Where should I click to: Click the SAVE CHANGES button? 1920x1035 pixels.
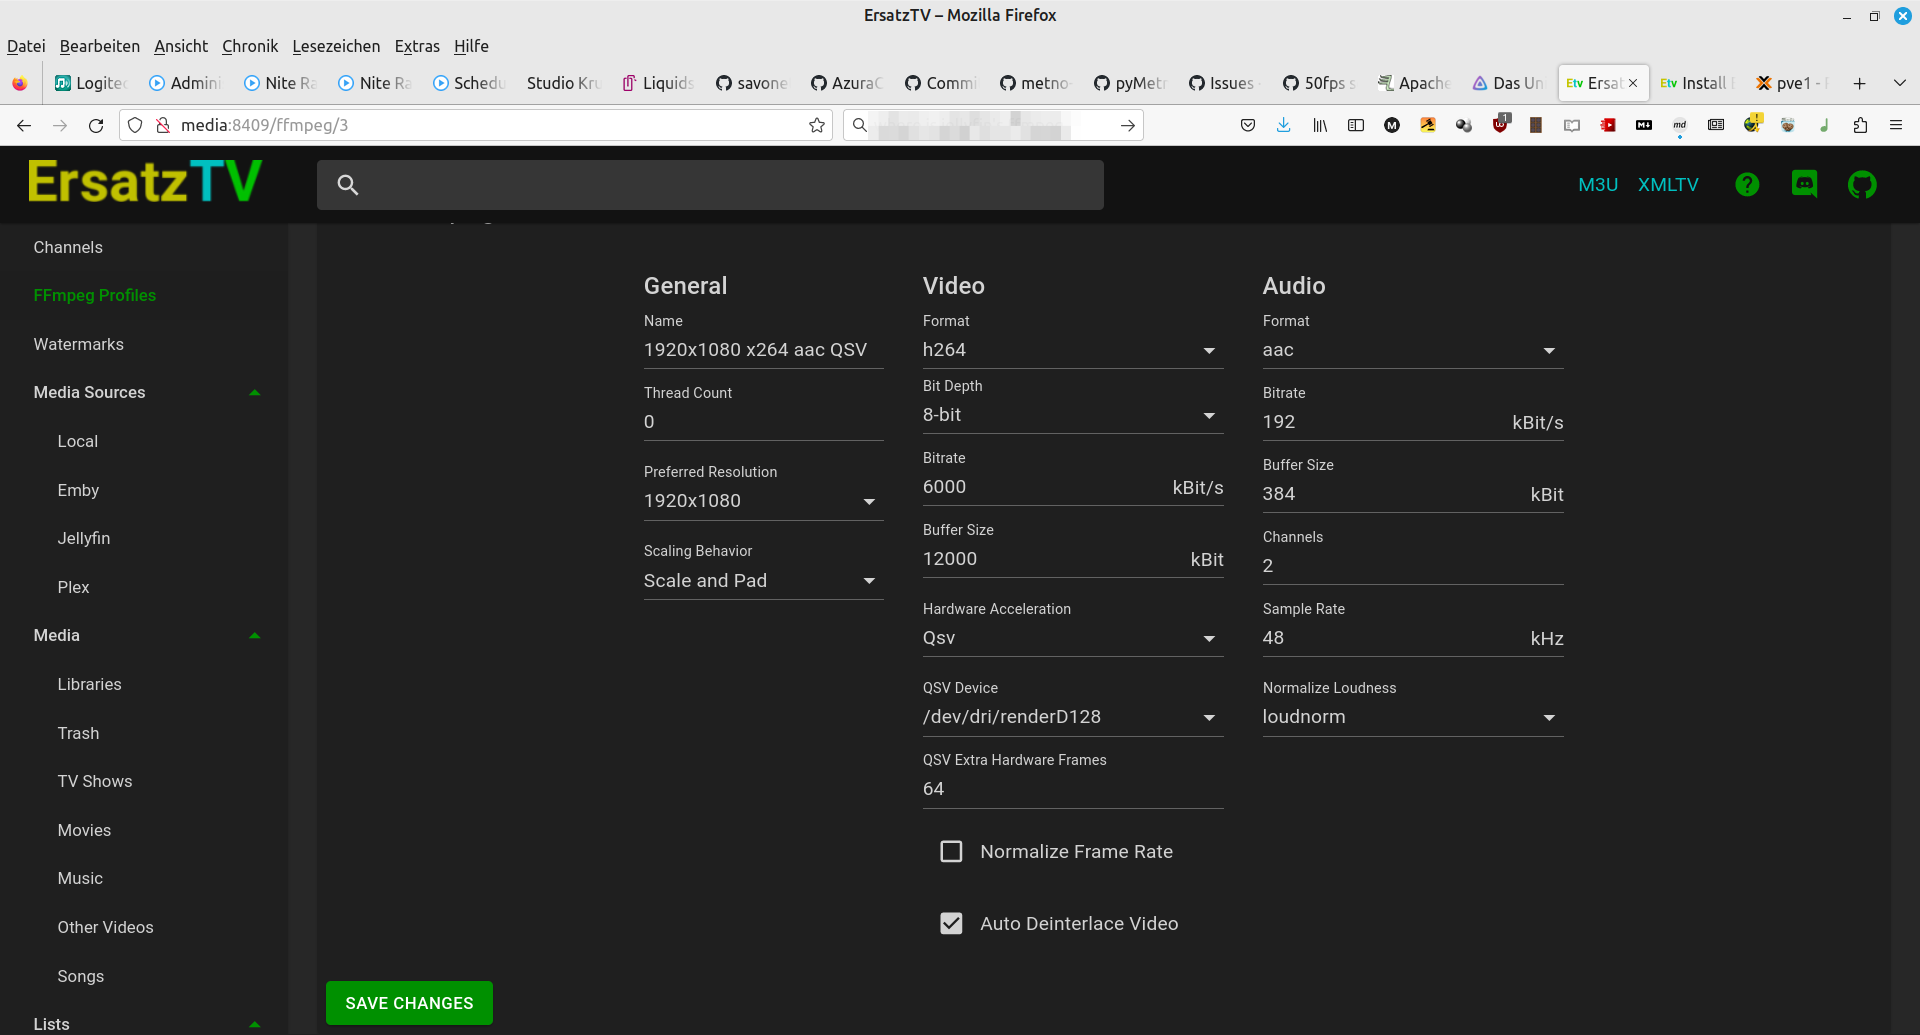point(408,1003)
